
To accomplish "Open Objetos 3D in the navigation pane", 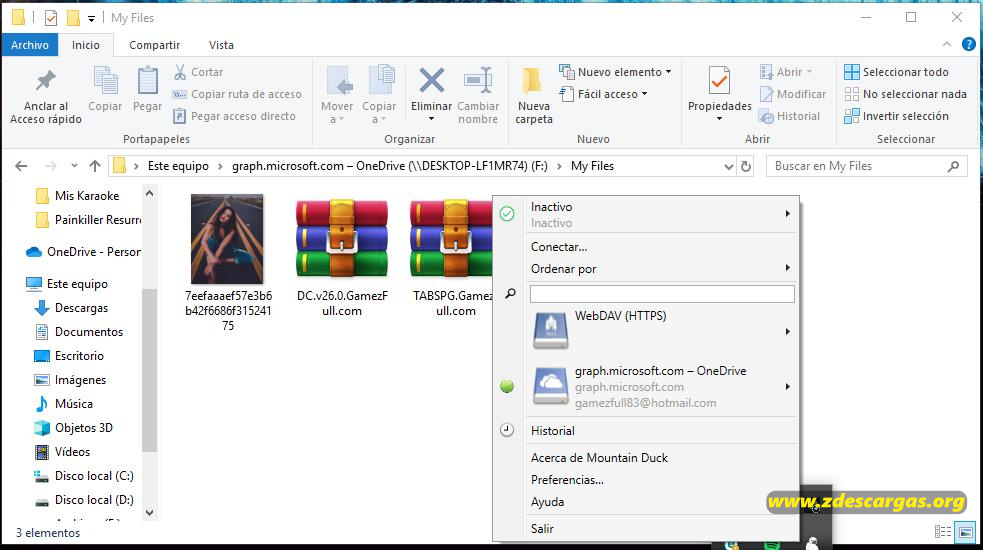I will (x=74, y=428).
